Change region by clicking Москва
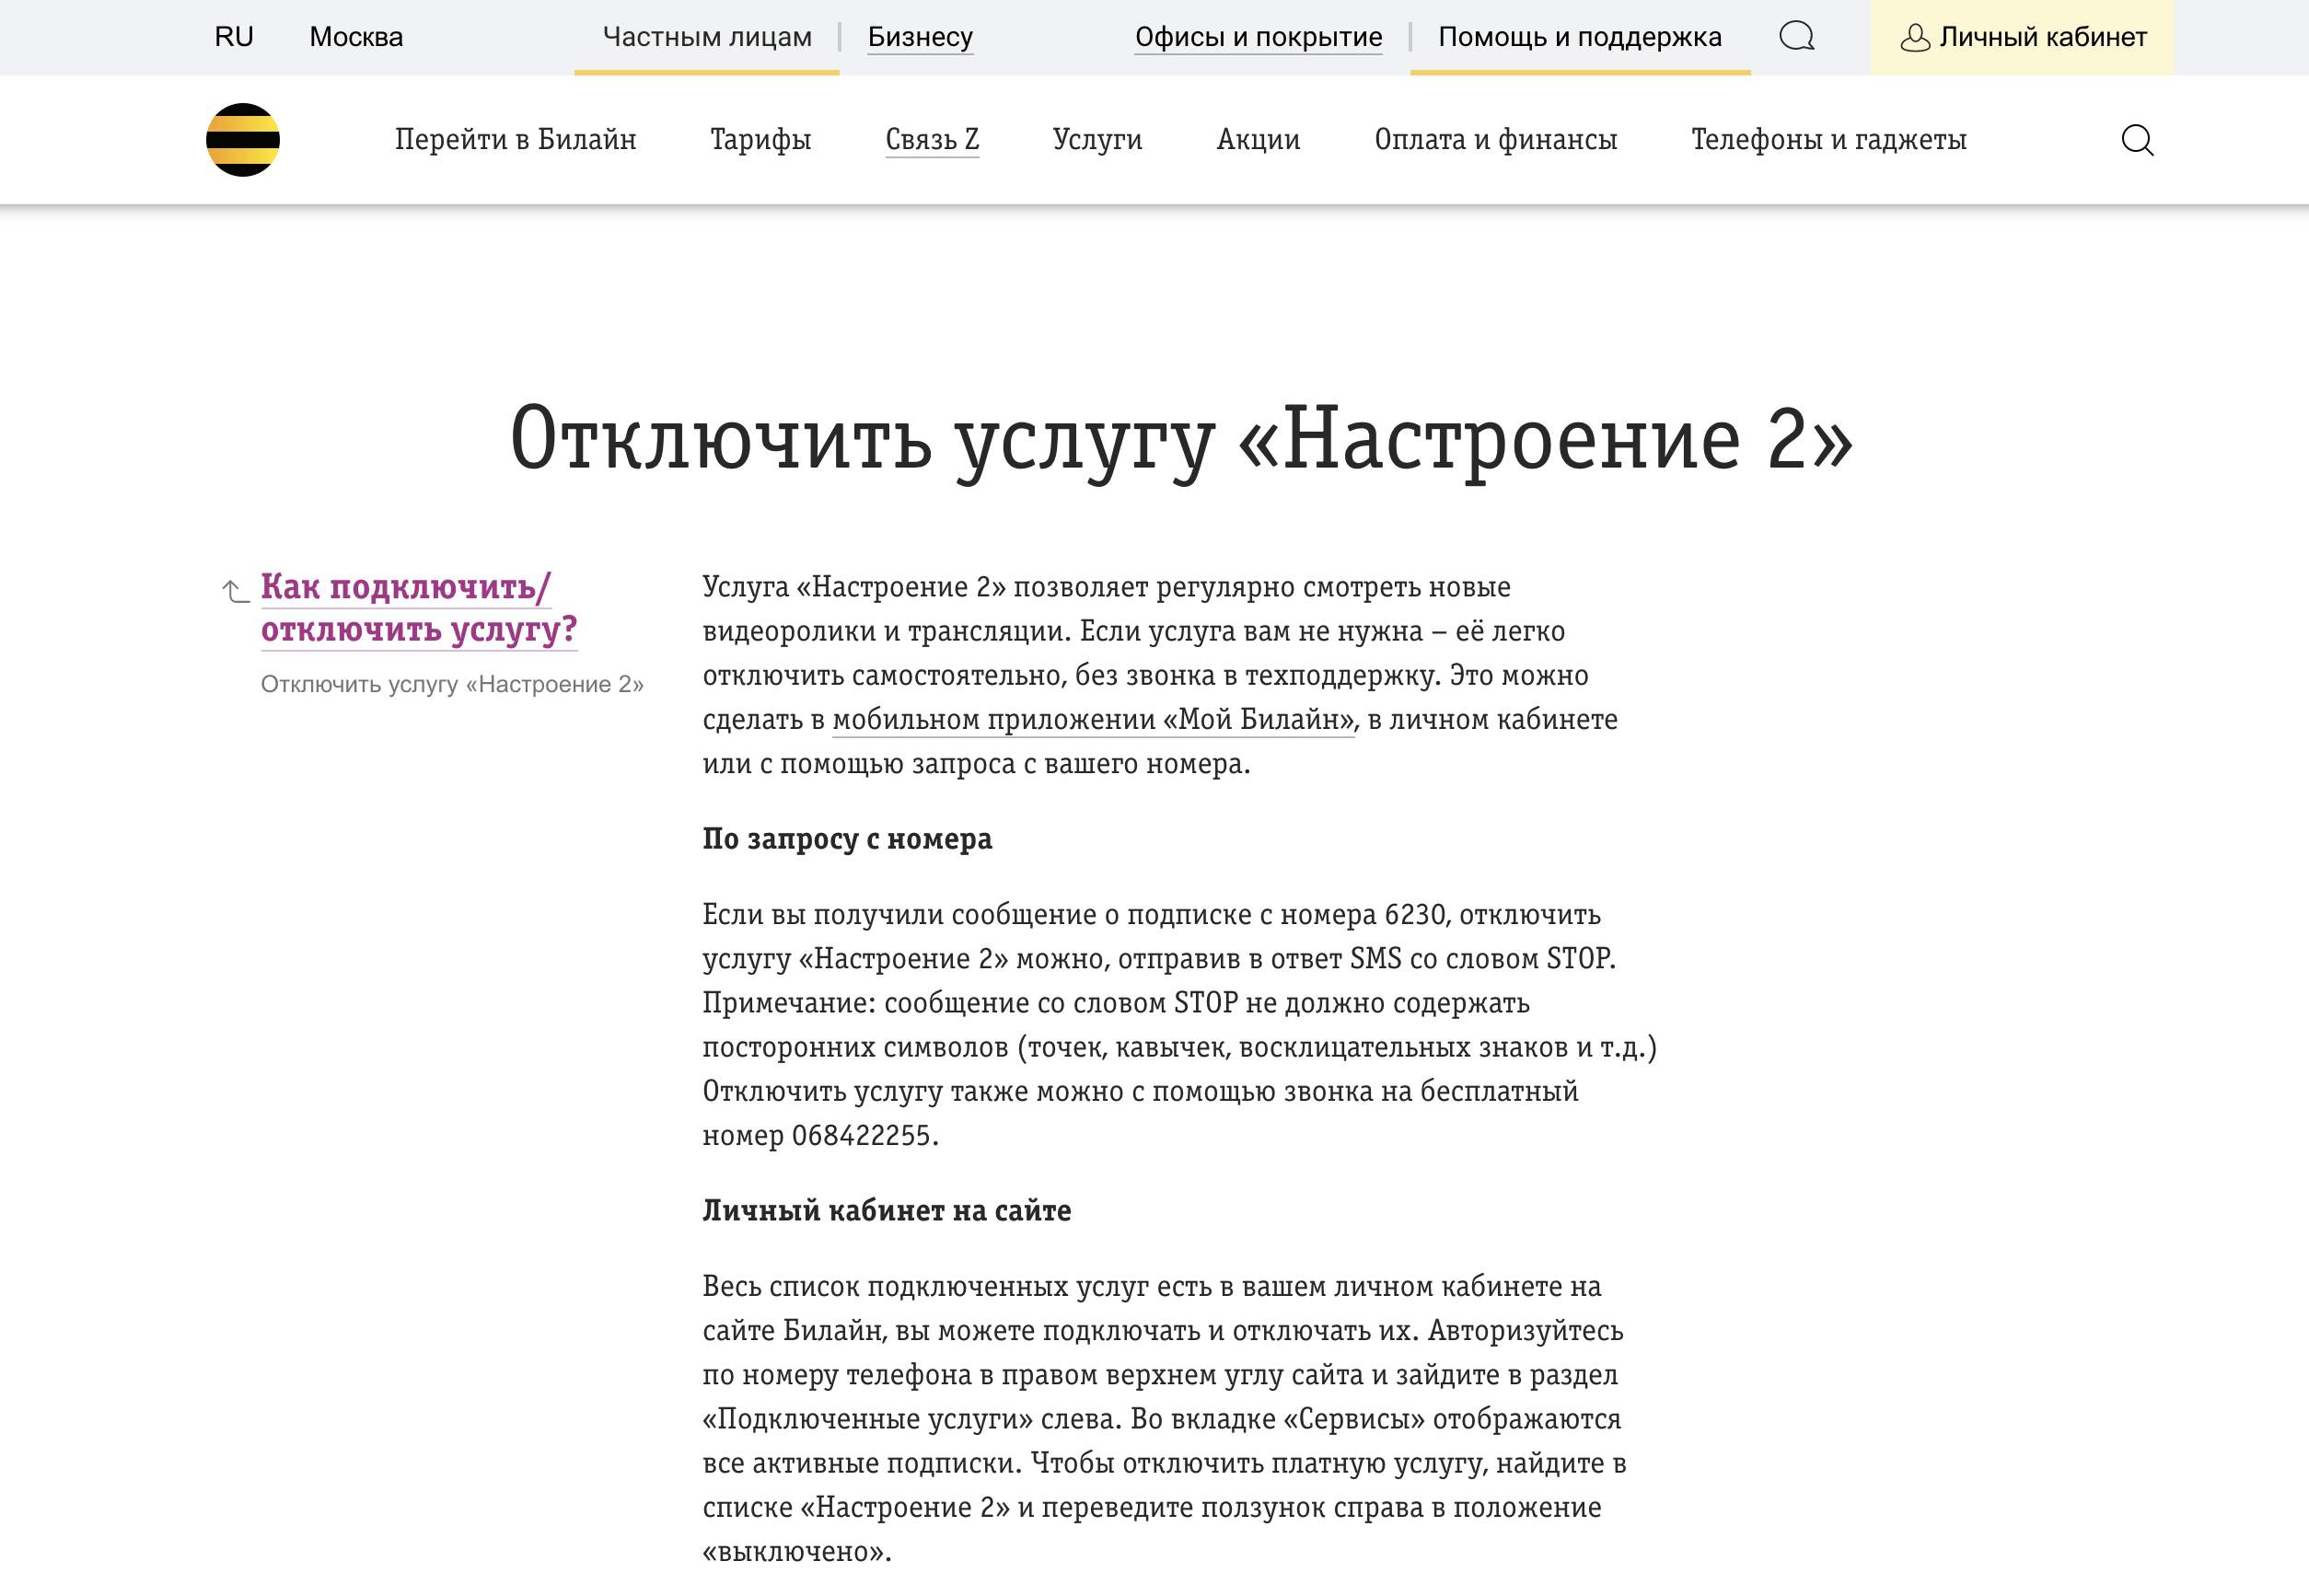 click(355, 37)
